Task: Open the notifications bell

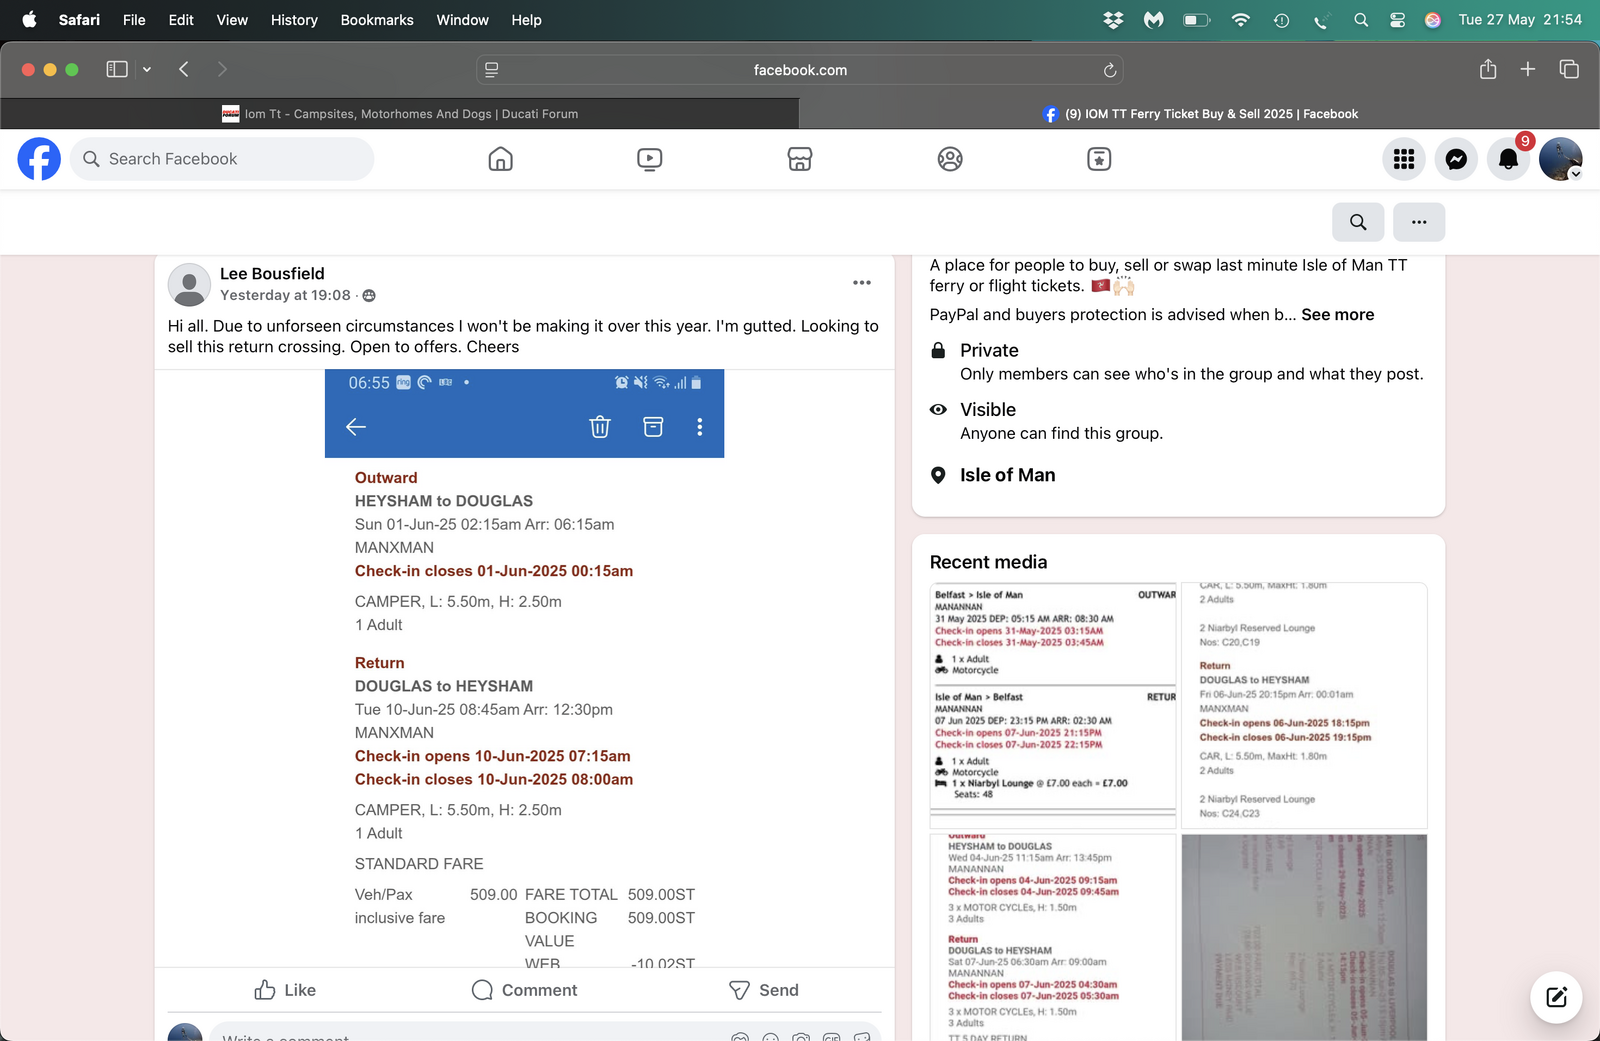Action: [1508, 159]
